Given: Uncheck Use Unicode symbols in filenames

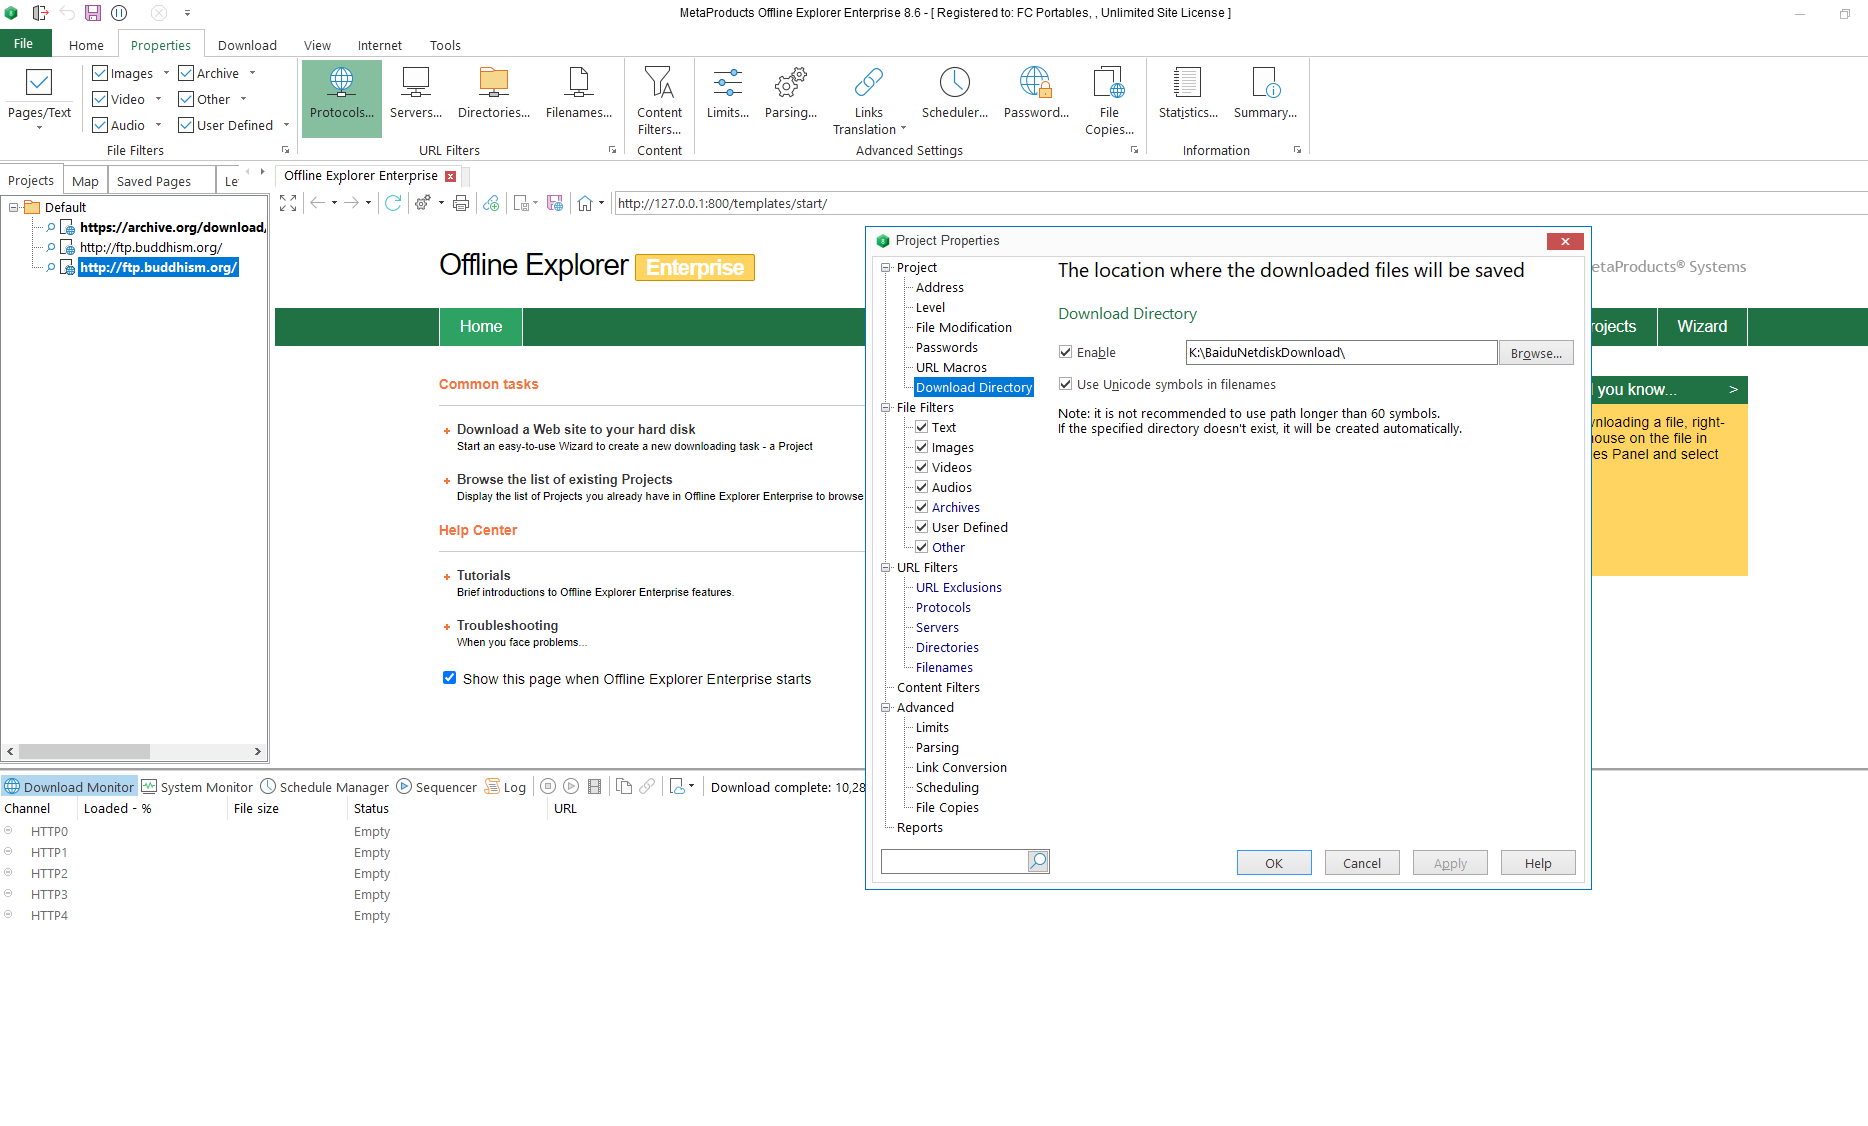Looking at the screenshot, I should pos(1066,384).
